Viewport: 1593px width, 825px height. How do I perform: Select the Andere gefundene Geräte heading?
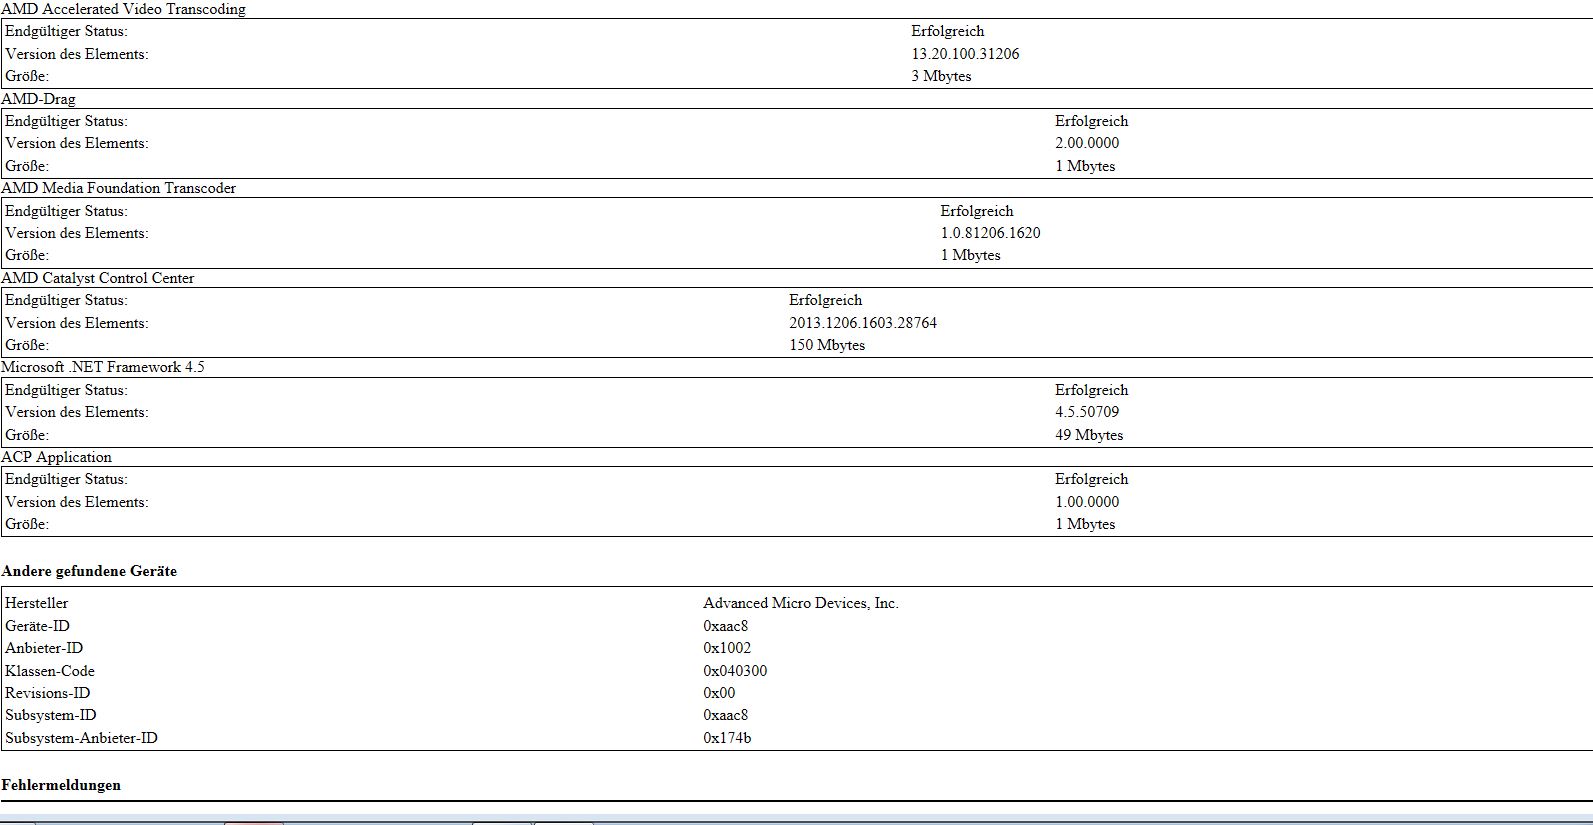89,571
